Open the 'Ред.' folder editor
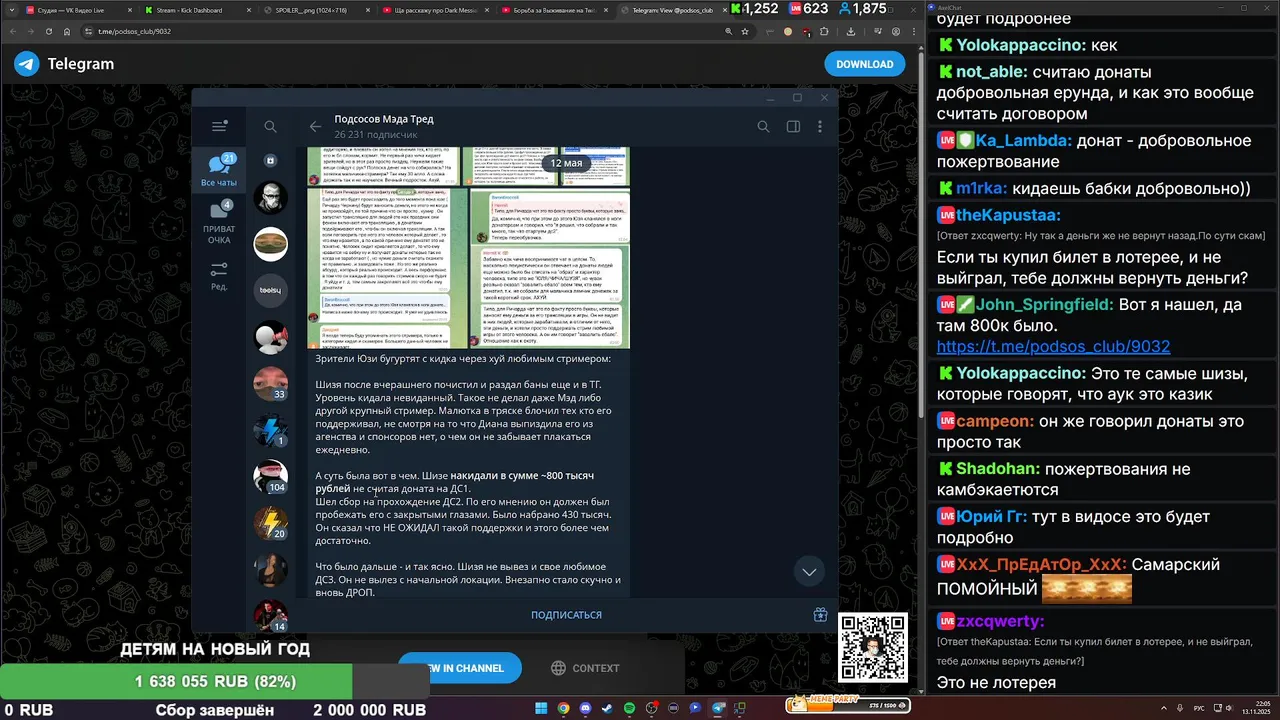This screenshot has width=1280, height=720. point(219,276)
